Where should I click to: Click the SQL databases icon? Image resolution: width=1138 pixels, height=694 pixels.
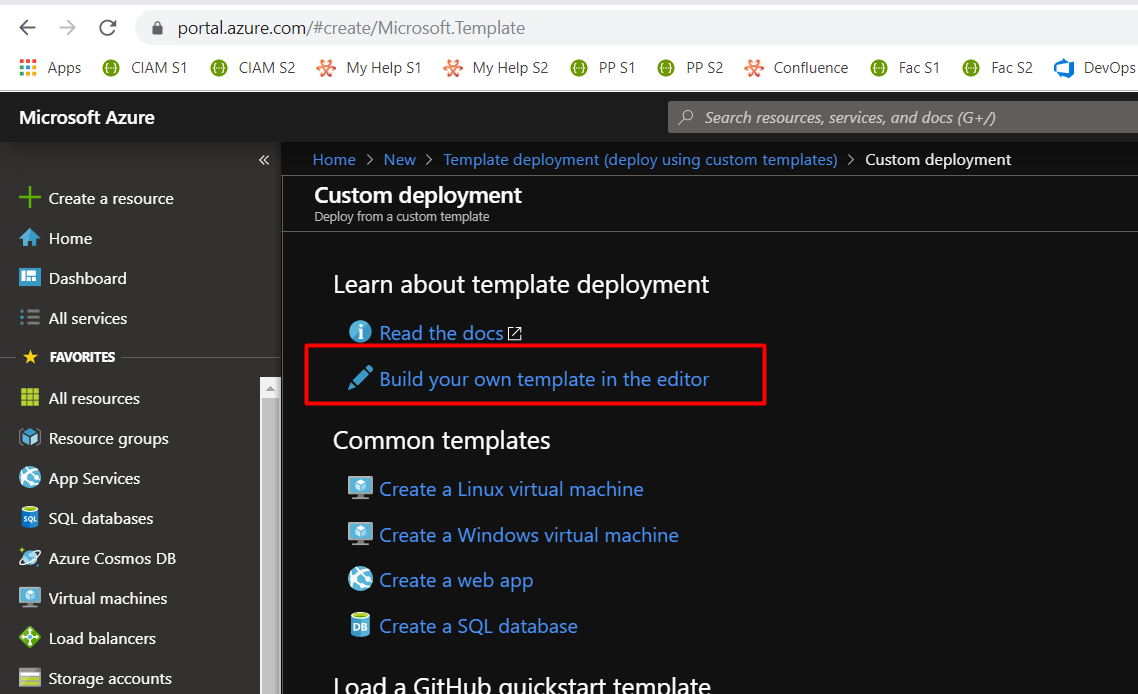pos(30,517)
